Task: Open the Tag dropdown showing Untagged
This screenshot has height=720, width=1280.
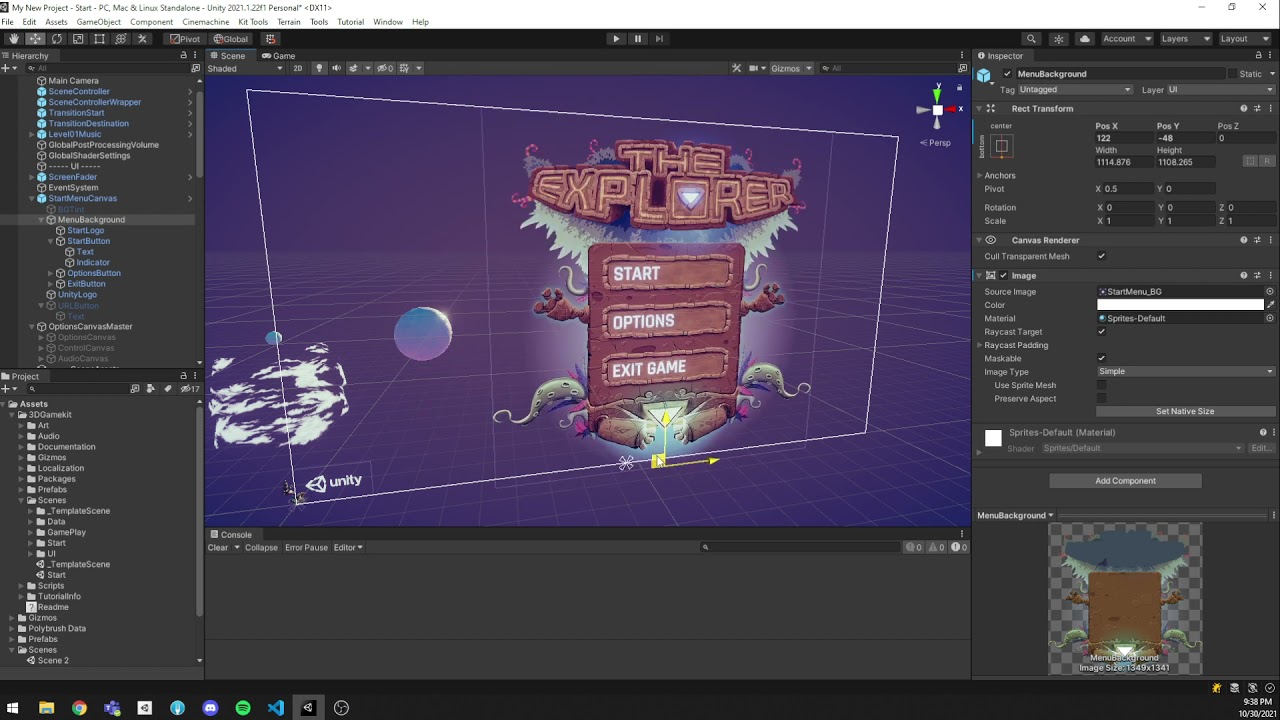Action: click(1075, 90)
